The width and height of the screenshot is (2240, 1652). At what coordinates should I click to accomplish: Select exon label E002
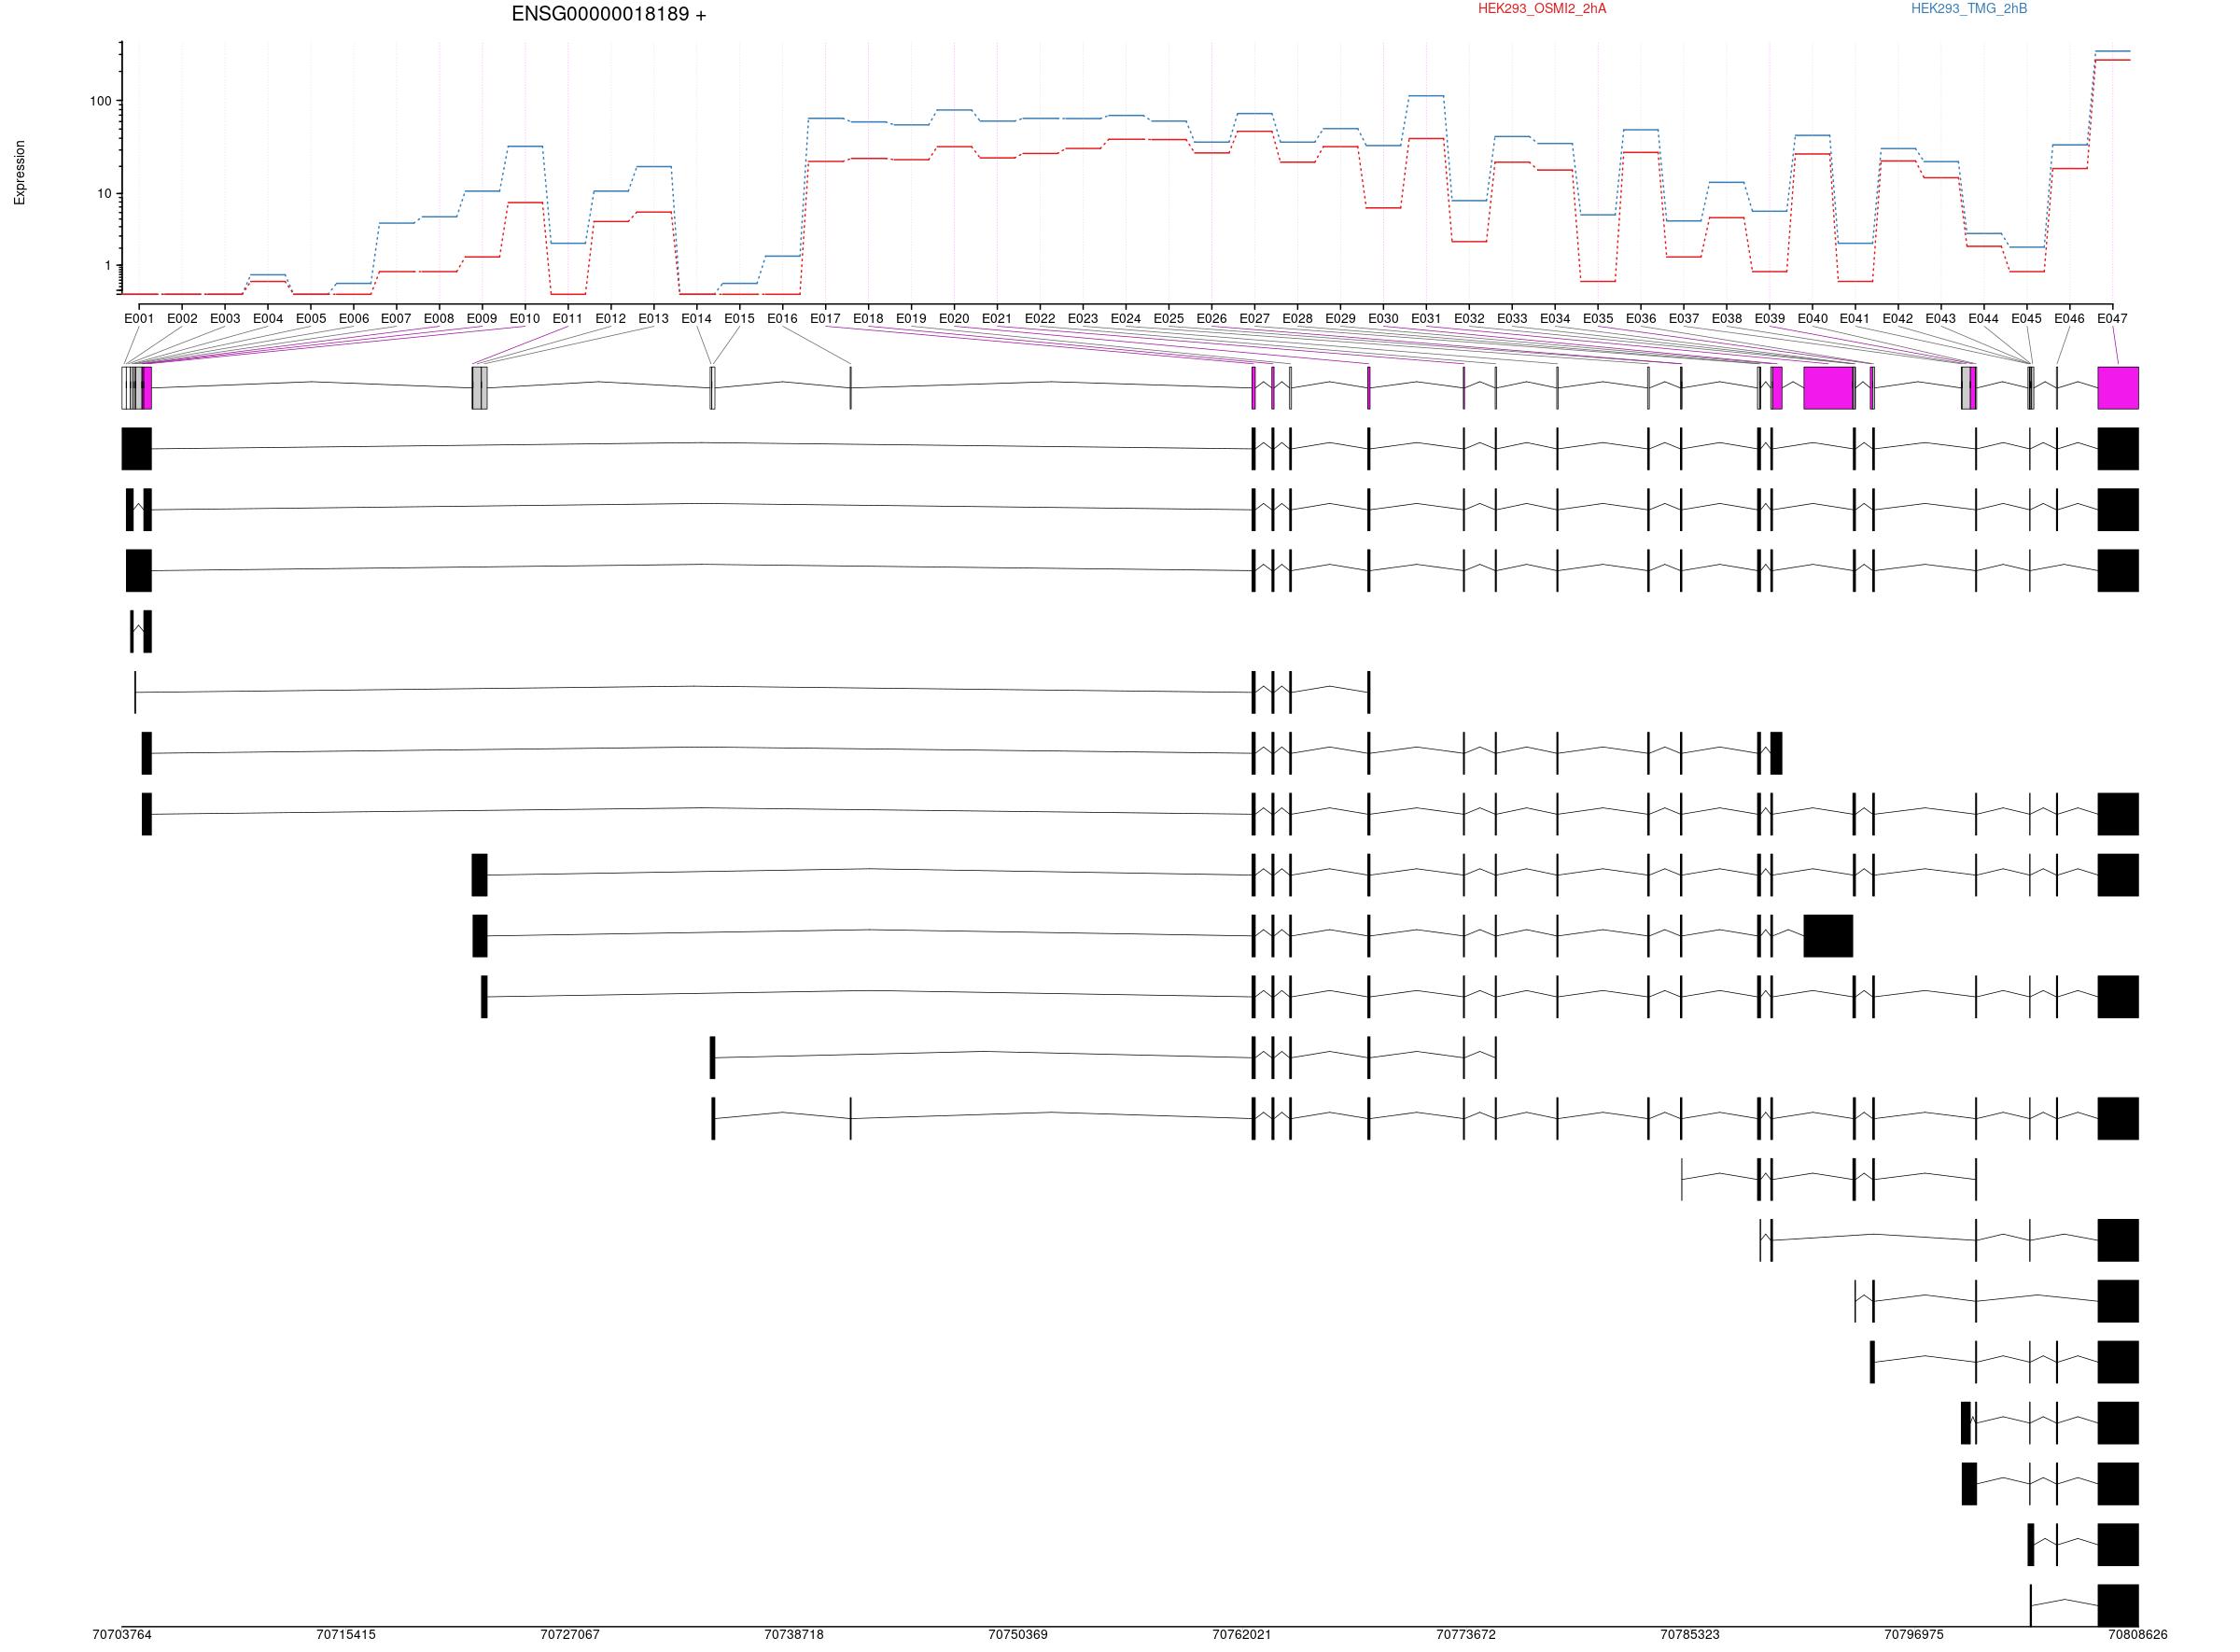point(182,319)
